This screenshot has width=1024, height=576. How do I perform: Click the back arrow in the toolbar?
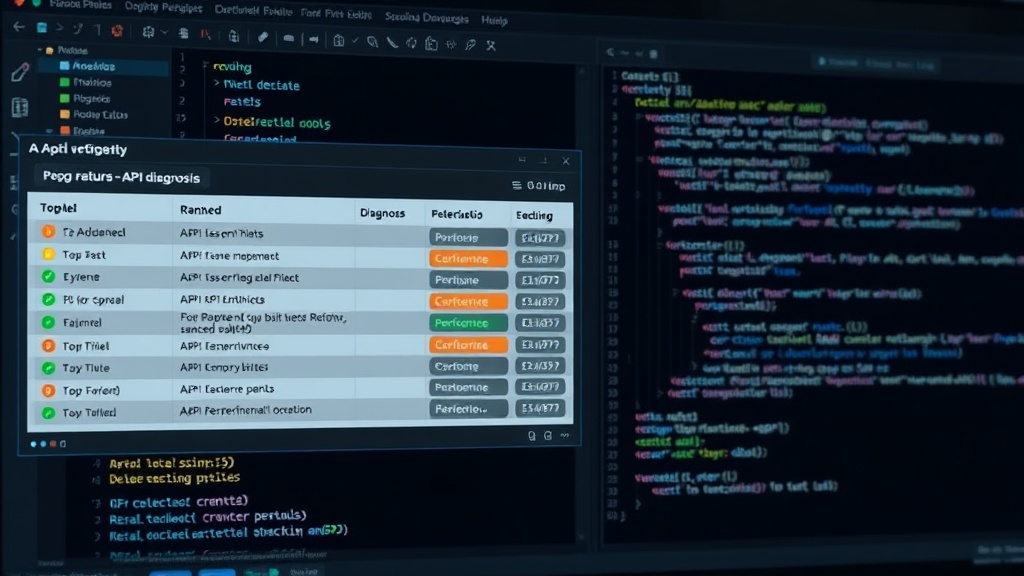coord(19,27)
